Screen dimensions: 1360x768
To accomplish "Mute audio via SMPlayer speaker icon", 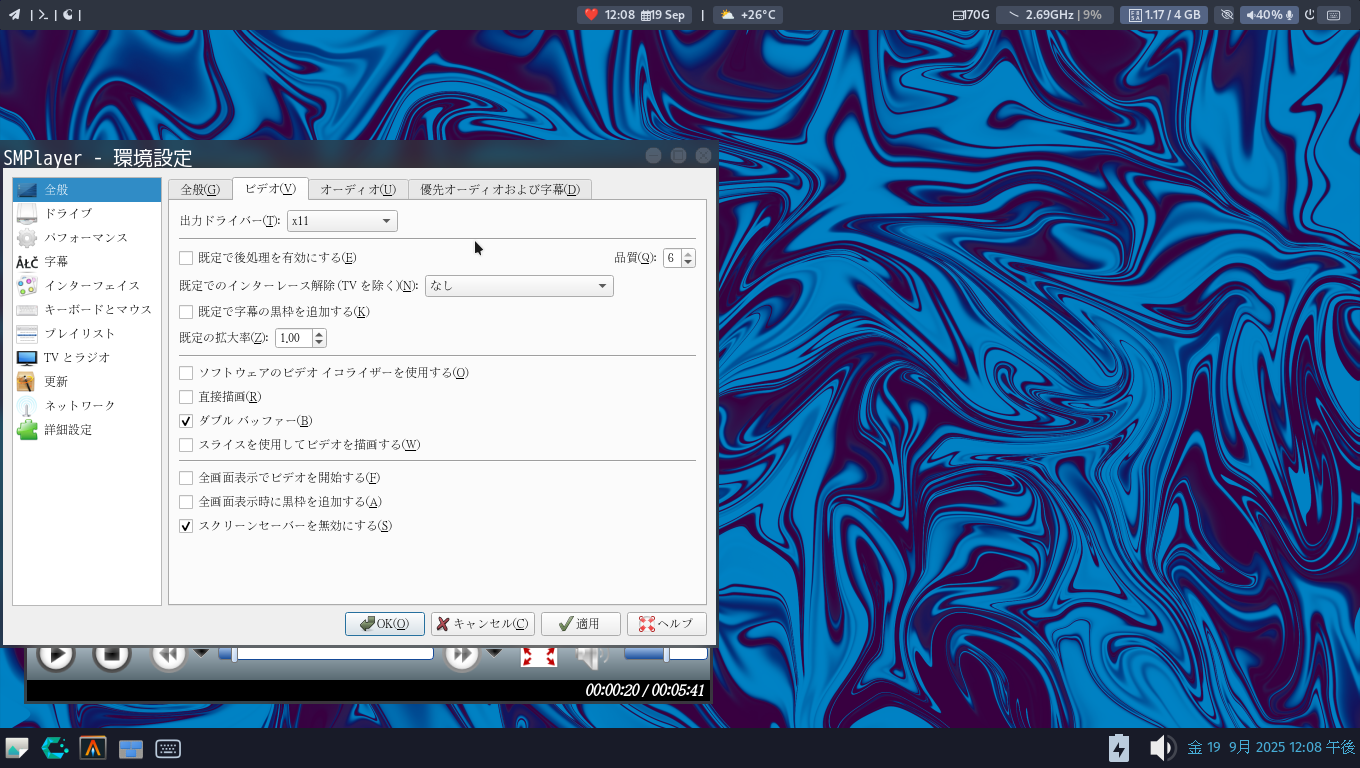I will coord(592,656).
